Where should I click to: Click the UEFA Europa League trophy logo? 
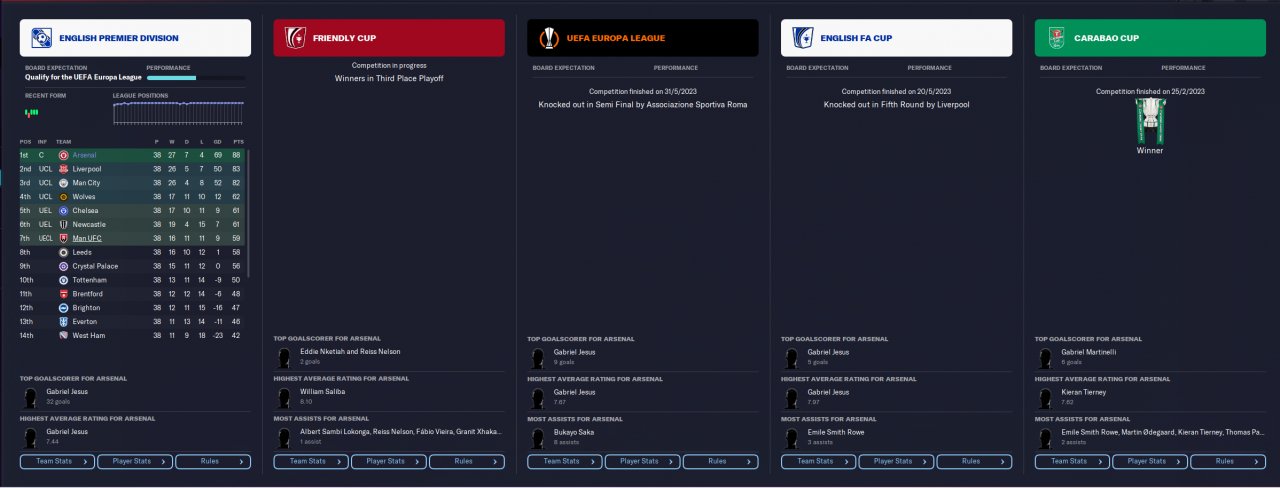coord(548,38)
